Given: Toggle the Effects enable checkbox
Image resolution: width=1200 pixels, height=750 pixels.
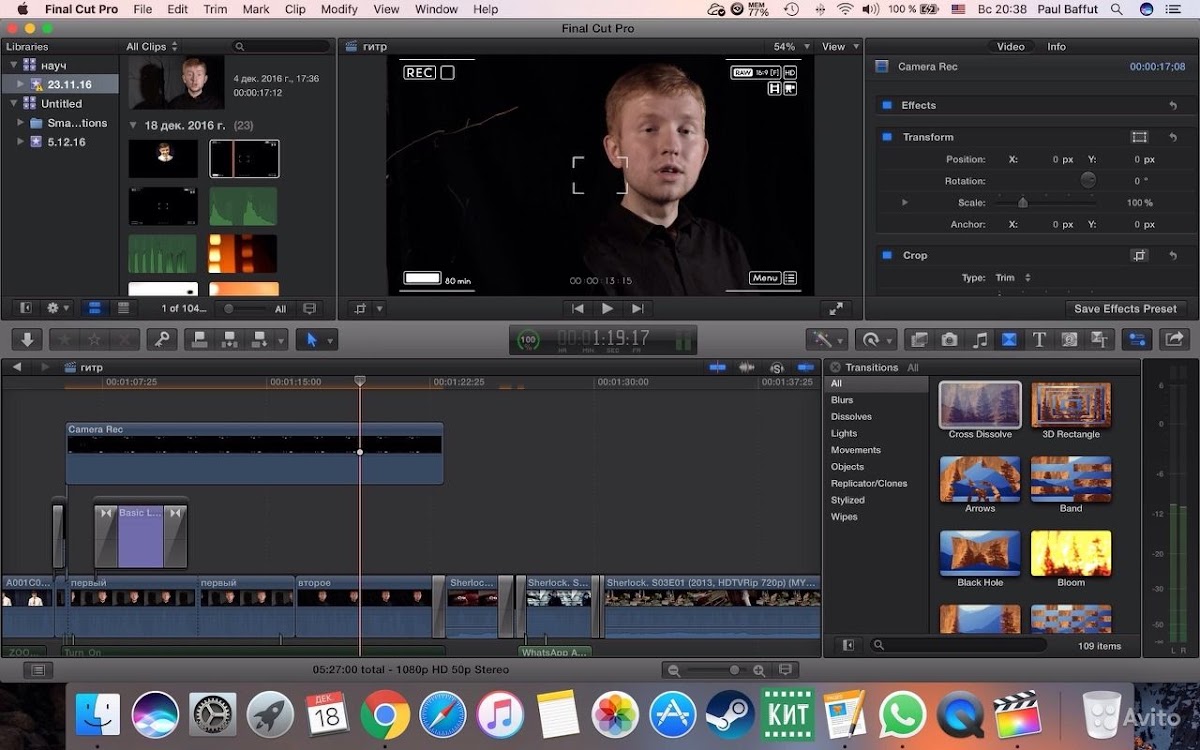Looking at the screenshot, I should (x=885, y=105).
